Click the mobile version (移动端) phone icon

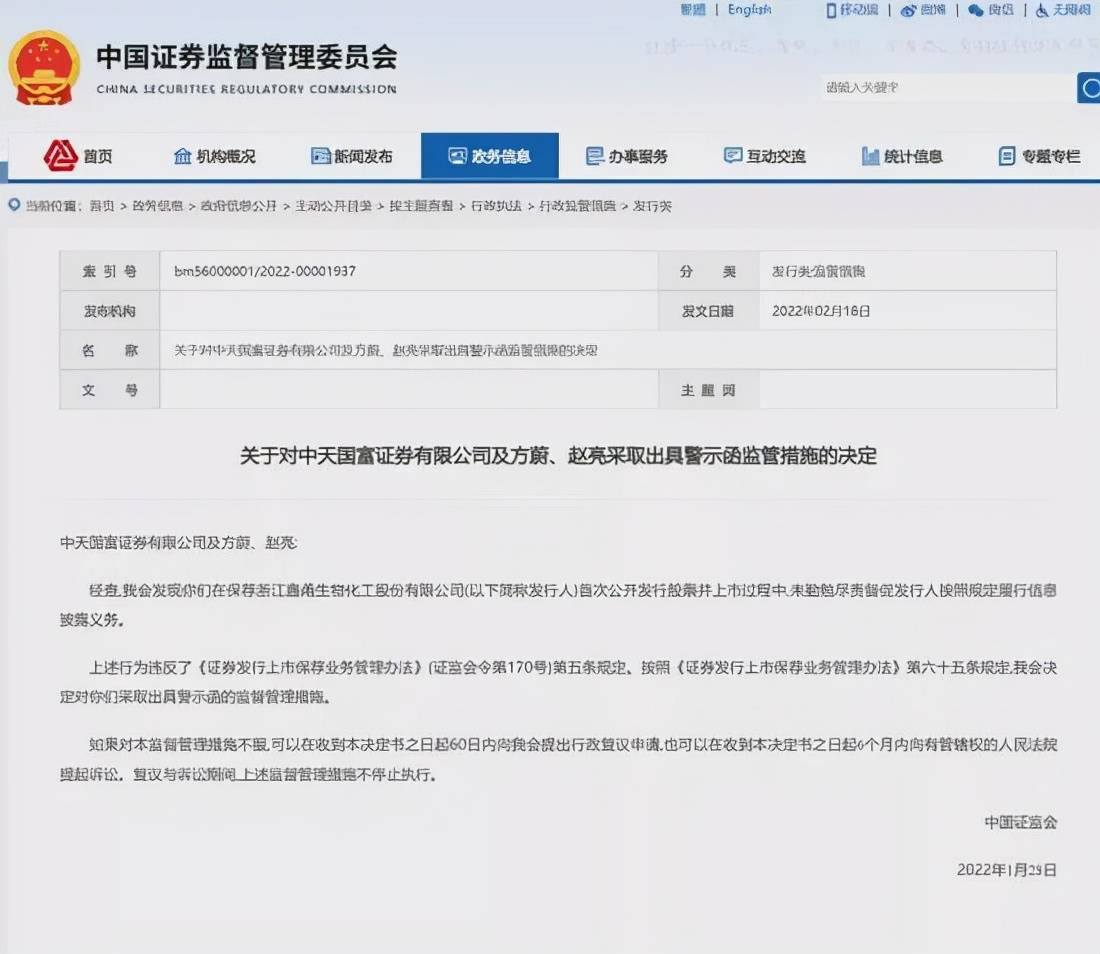(x=832, y=10)
